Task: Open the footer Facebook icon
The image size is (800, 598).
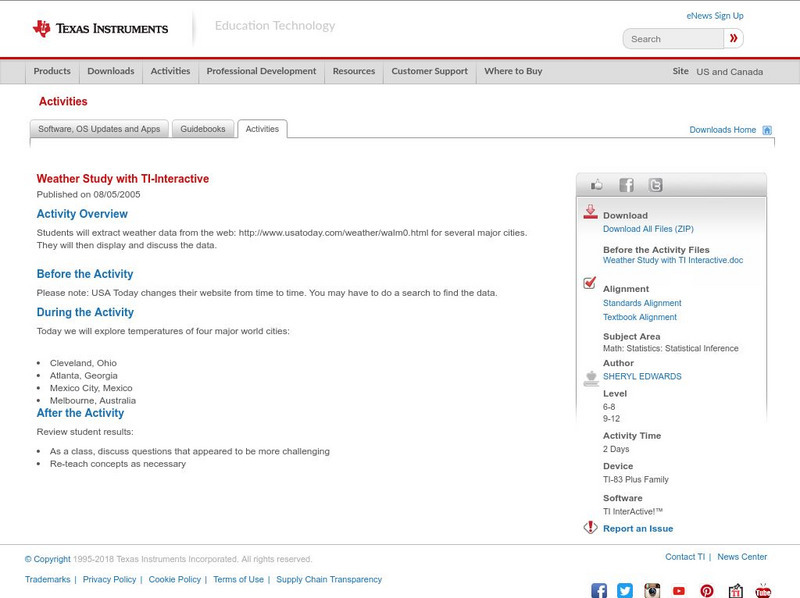Action: click(x=599, y=590)
